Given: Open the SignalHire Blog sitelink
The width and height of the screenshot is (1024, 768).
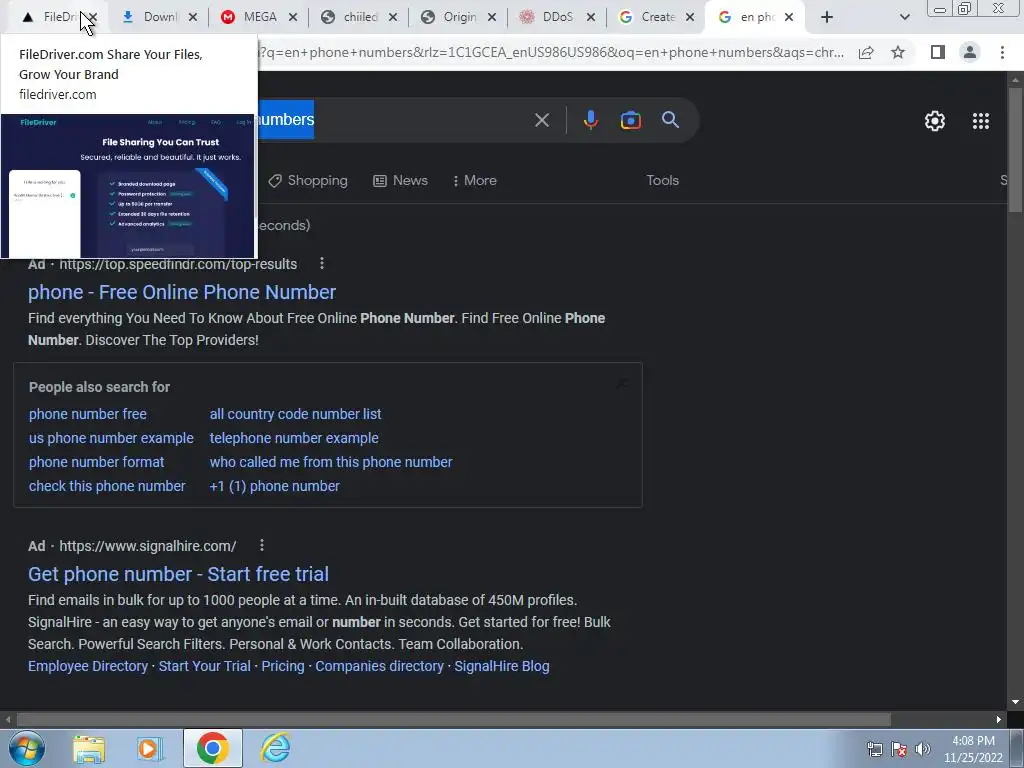Looking at the screenshot, I should 502,666.
